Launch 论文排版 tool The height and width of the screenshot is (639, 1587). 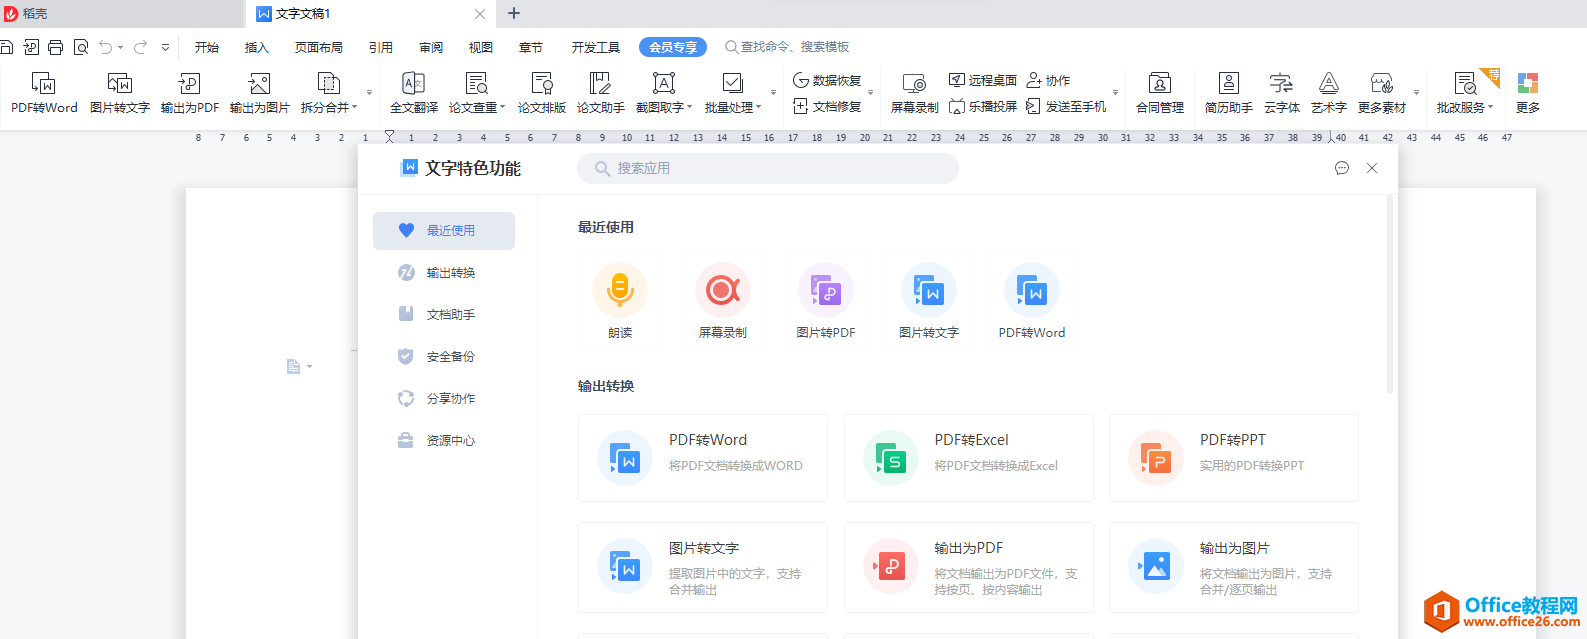click(x=542, y=92)
